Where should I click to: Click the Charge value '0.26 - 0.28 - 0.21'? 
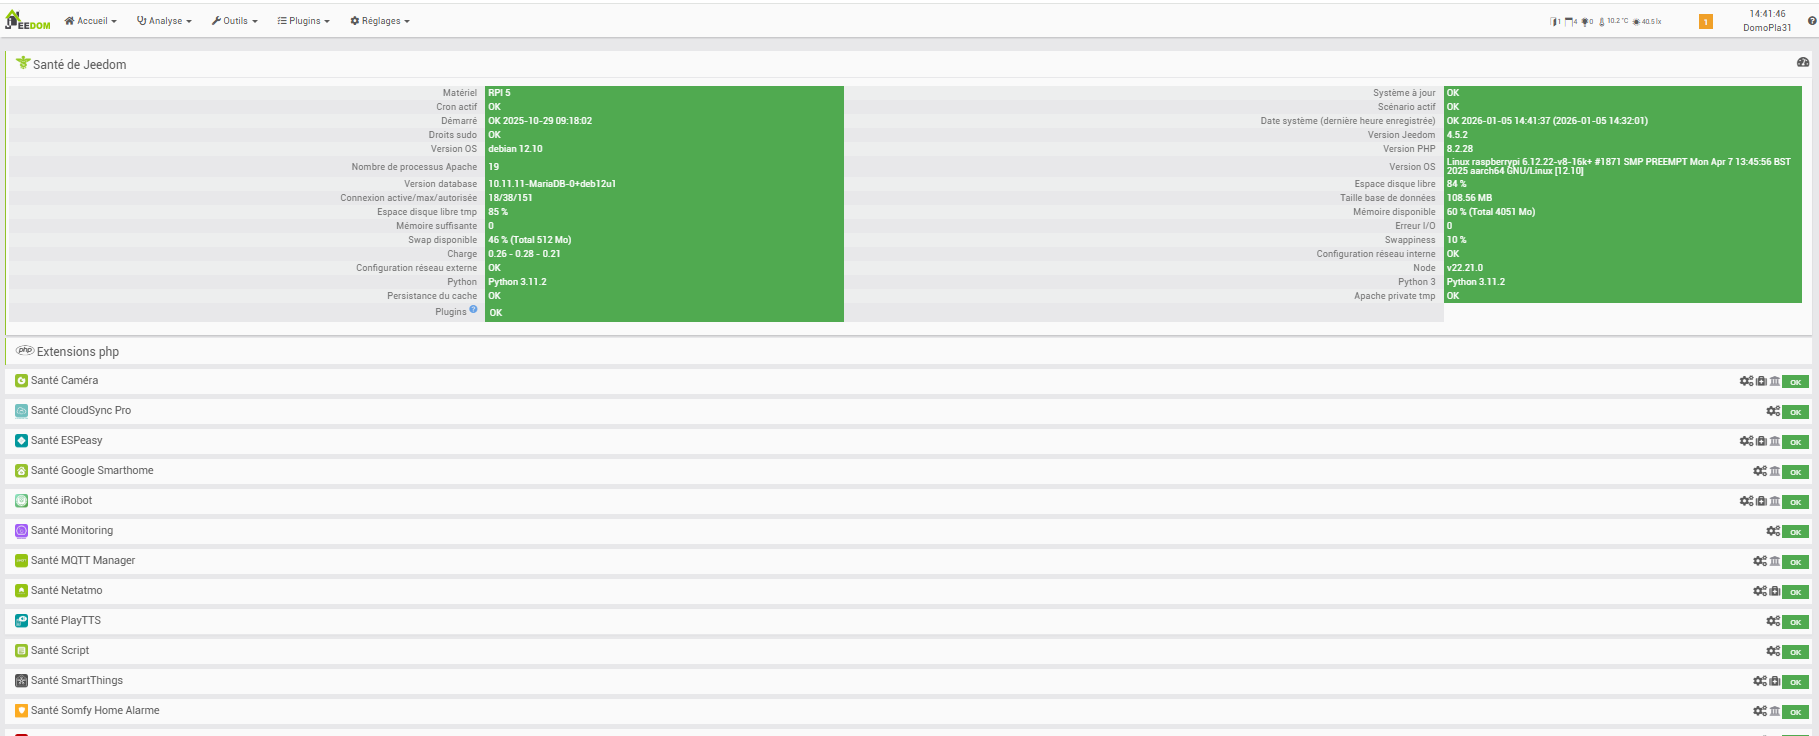pyautogui.click(x=524, y=254)
